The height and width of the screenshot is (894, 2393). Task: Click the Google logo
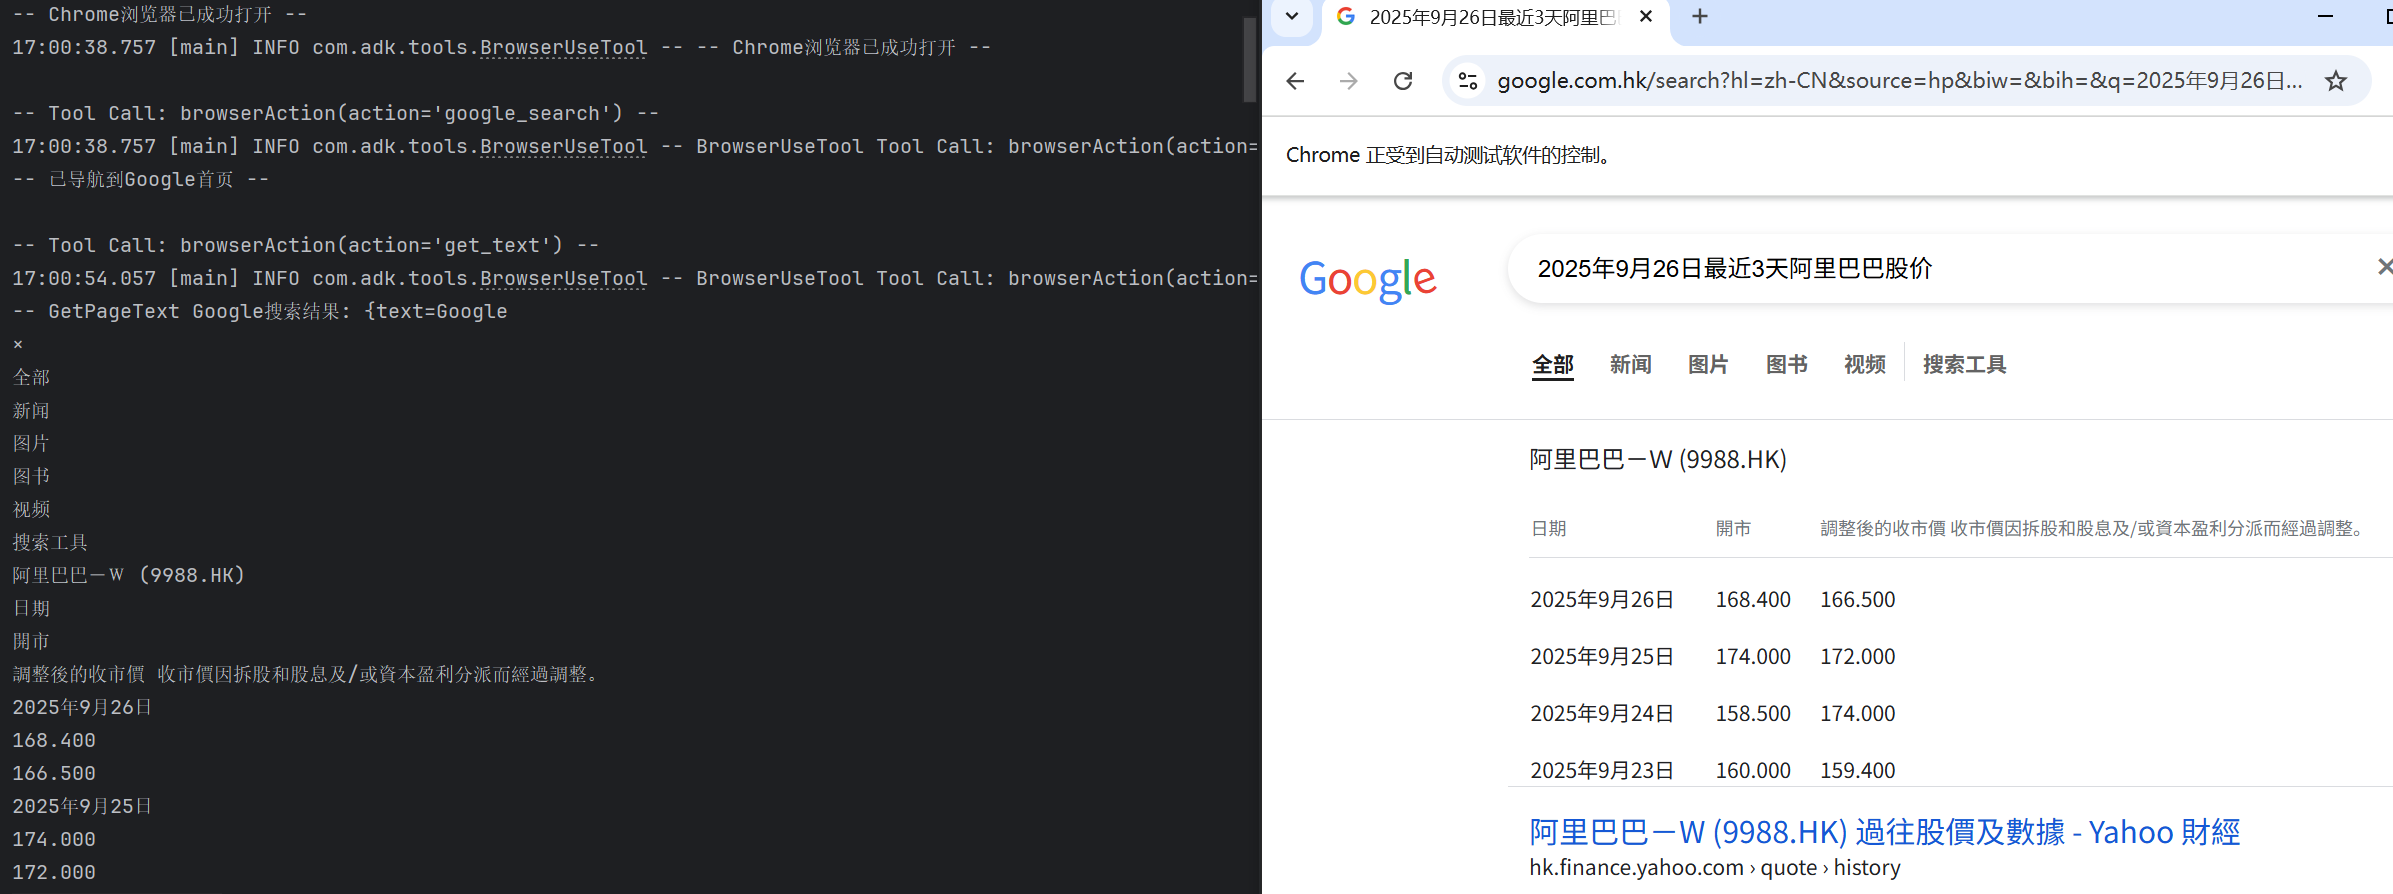coord(1367,279)
